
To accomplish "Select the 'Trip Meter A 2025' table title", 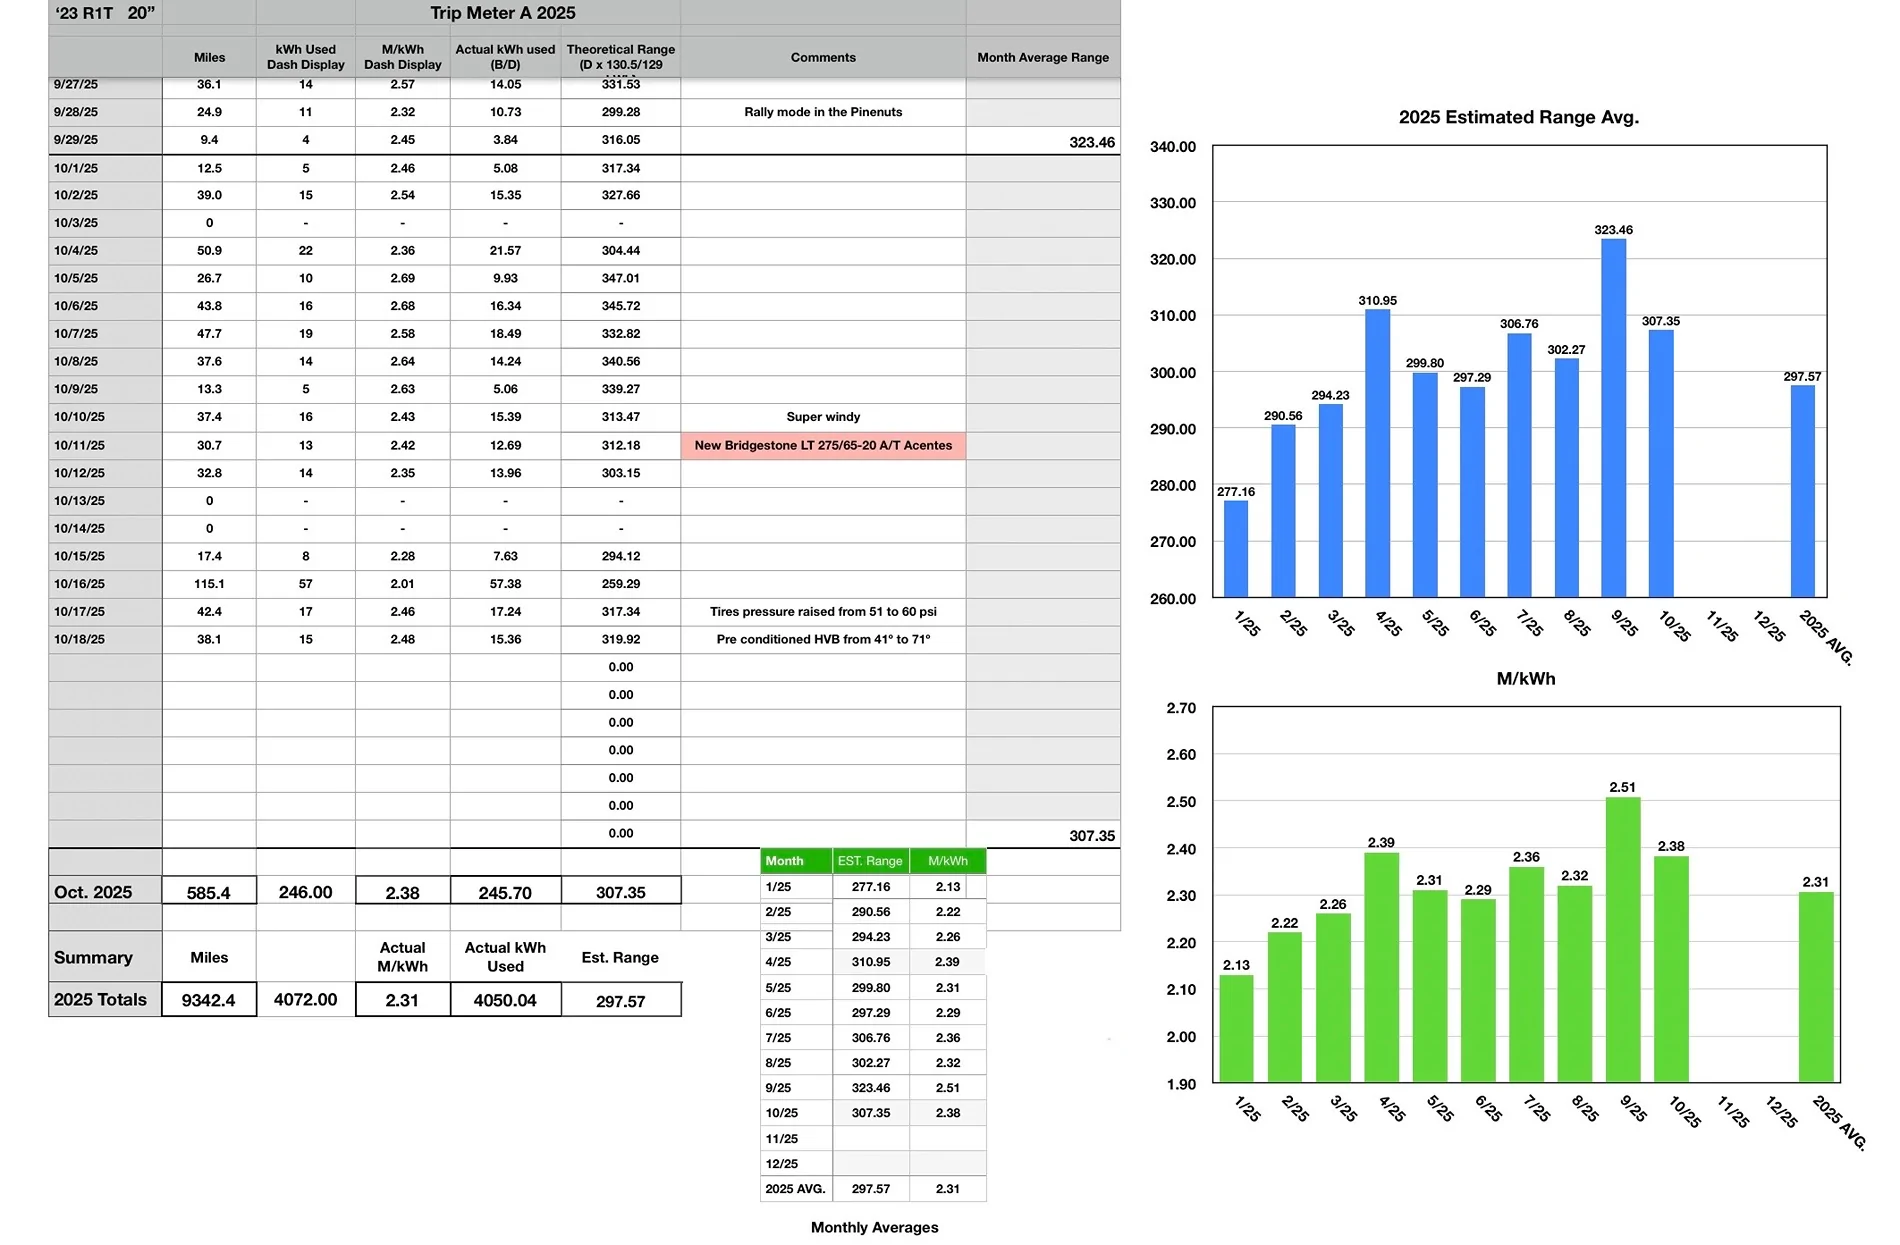I will pyautogui.click(x=502, y=13).
